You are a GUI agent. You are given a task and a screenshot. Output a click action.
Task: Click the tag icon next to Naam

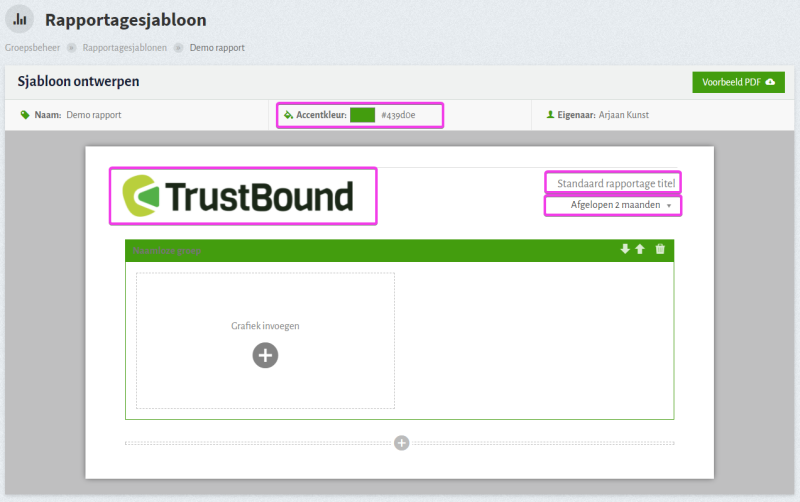point(24,115)
